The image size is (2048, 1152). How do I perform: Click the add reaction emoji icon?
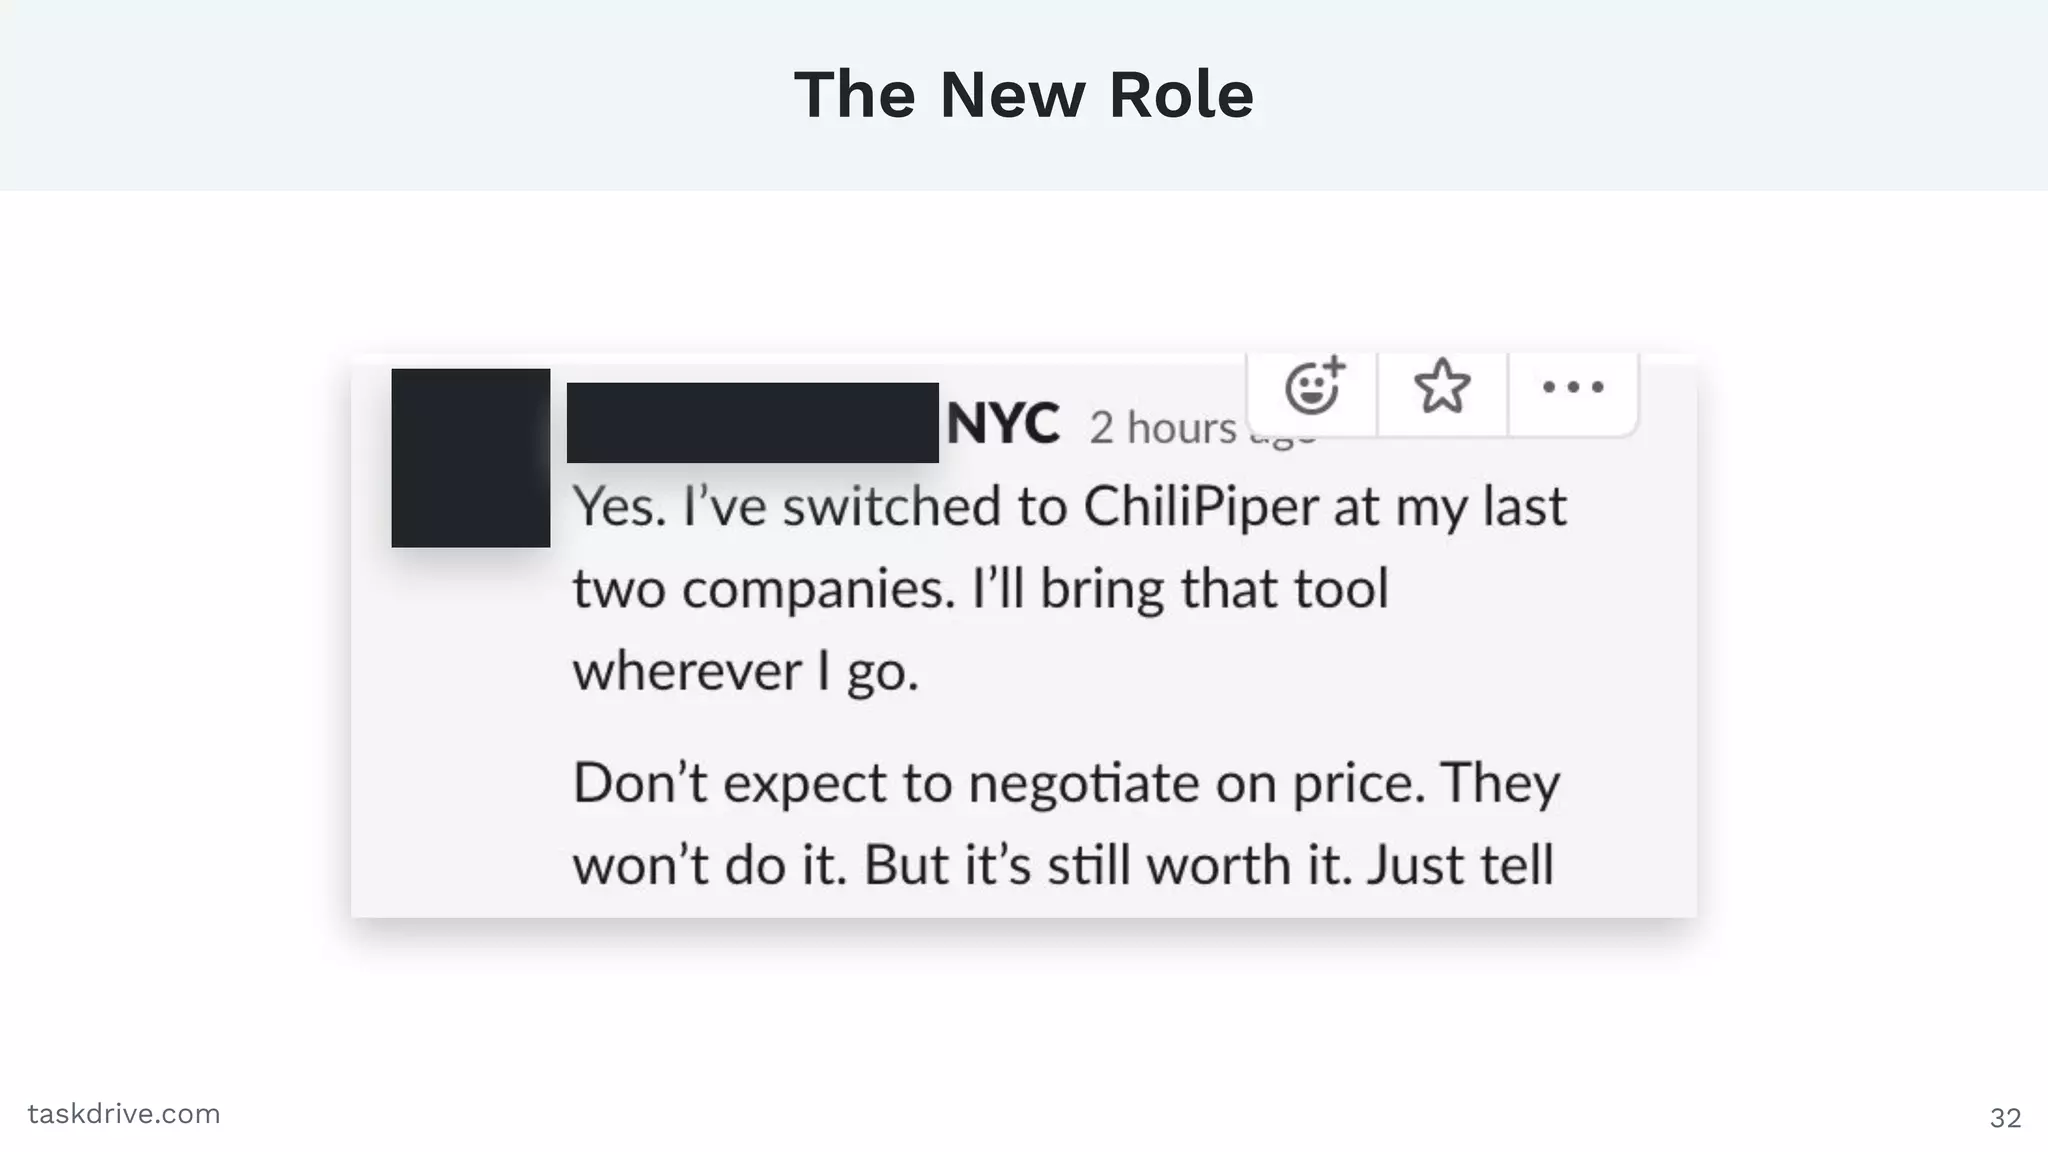tap(1313, 387)
